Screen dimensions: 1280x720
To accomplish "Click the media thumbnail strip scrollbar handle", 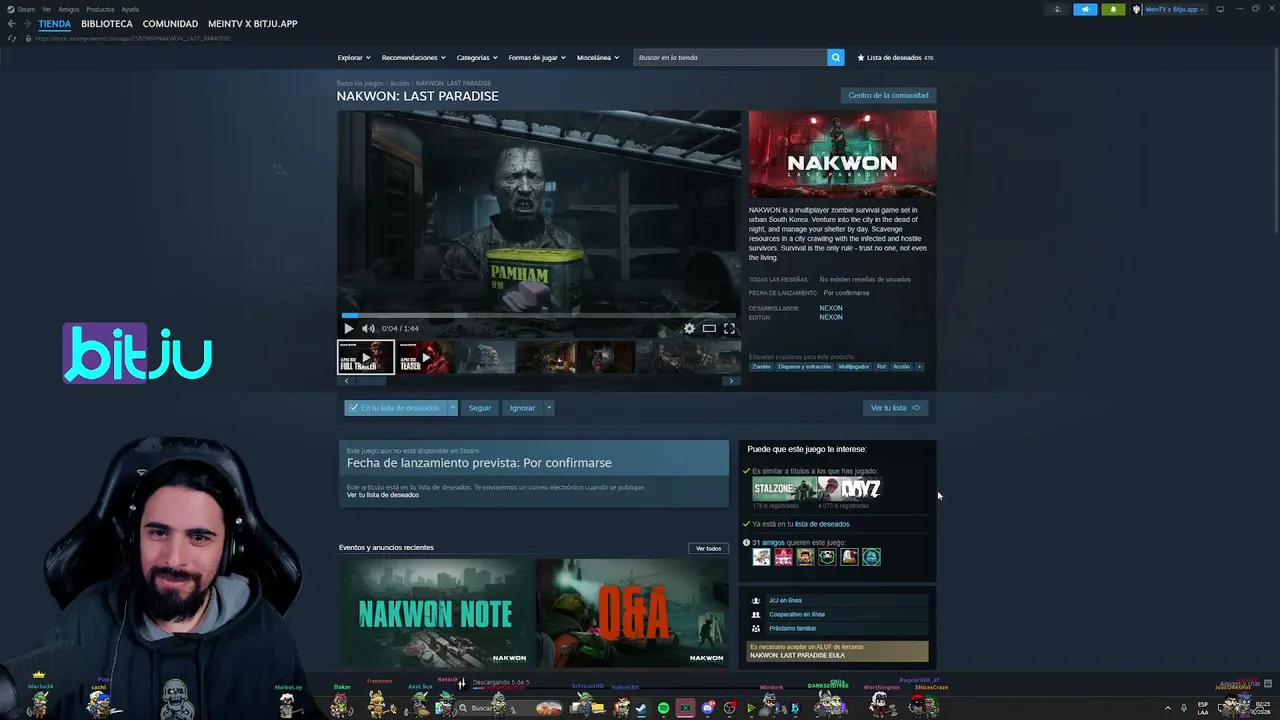I will coord(371,381).
